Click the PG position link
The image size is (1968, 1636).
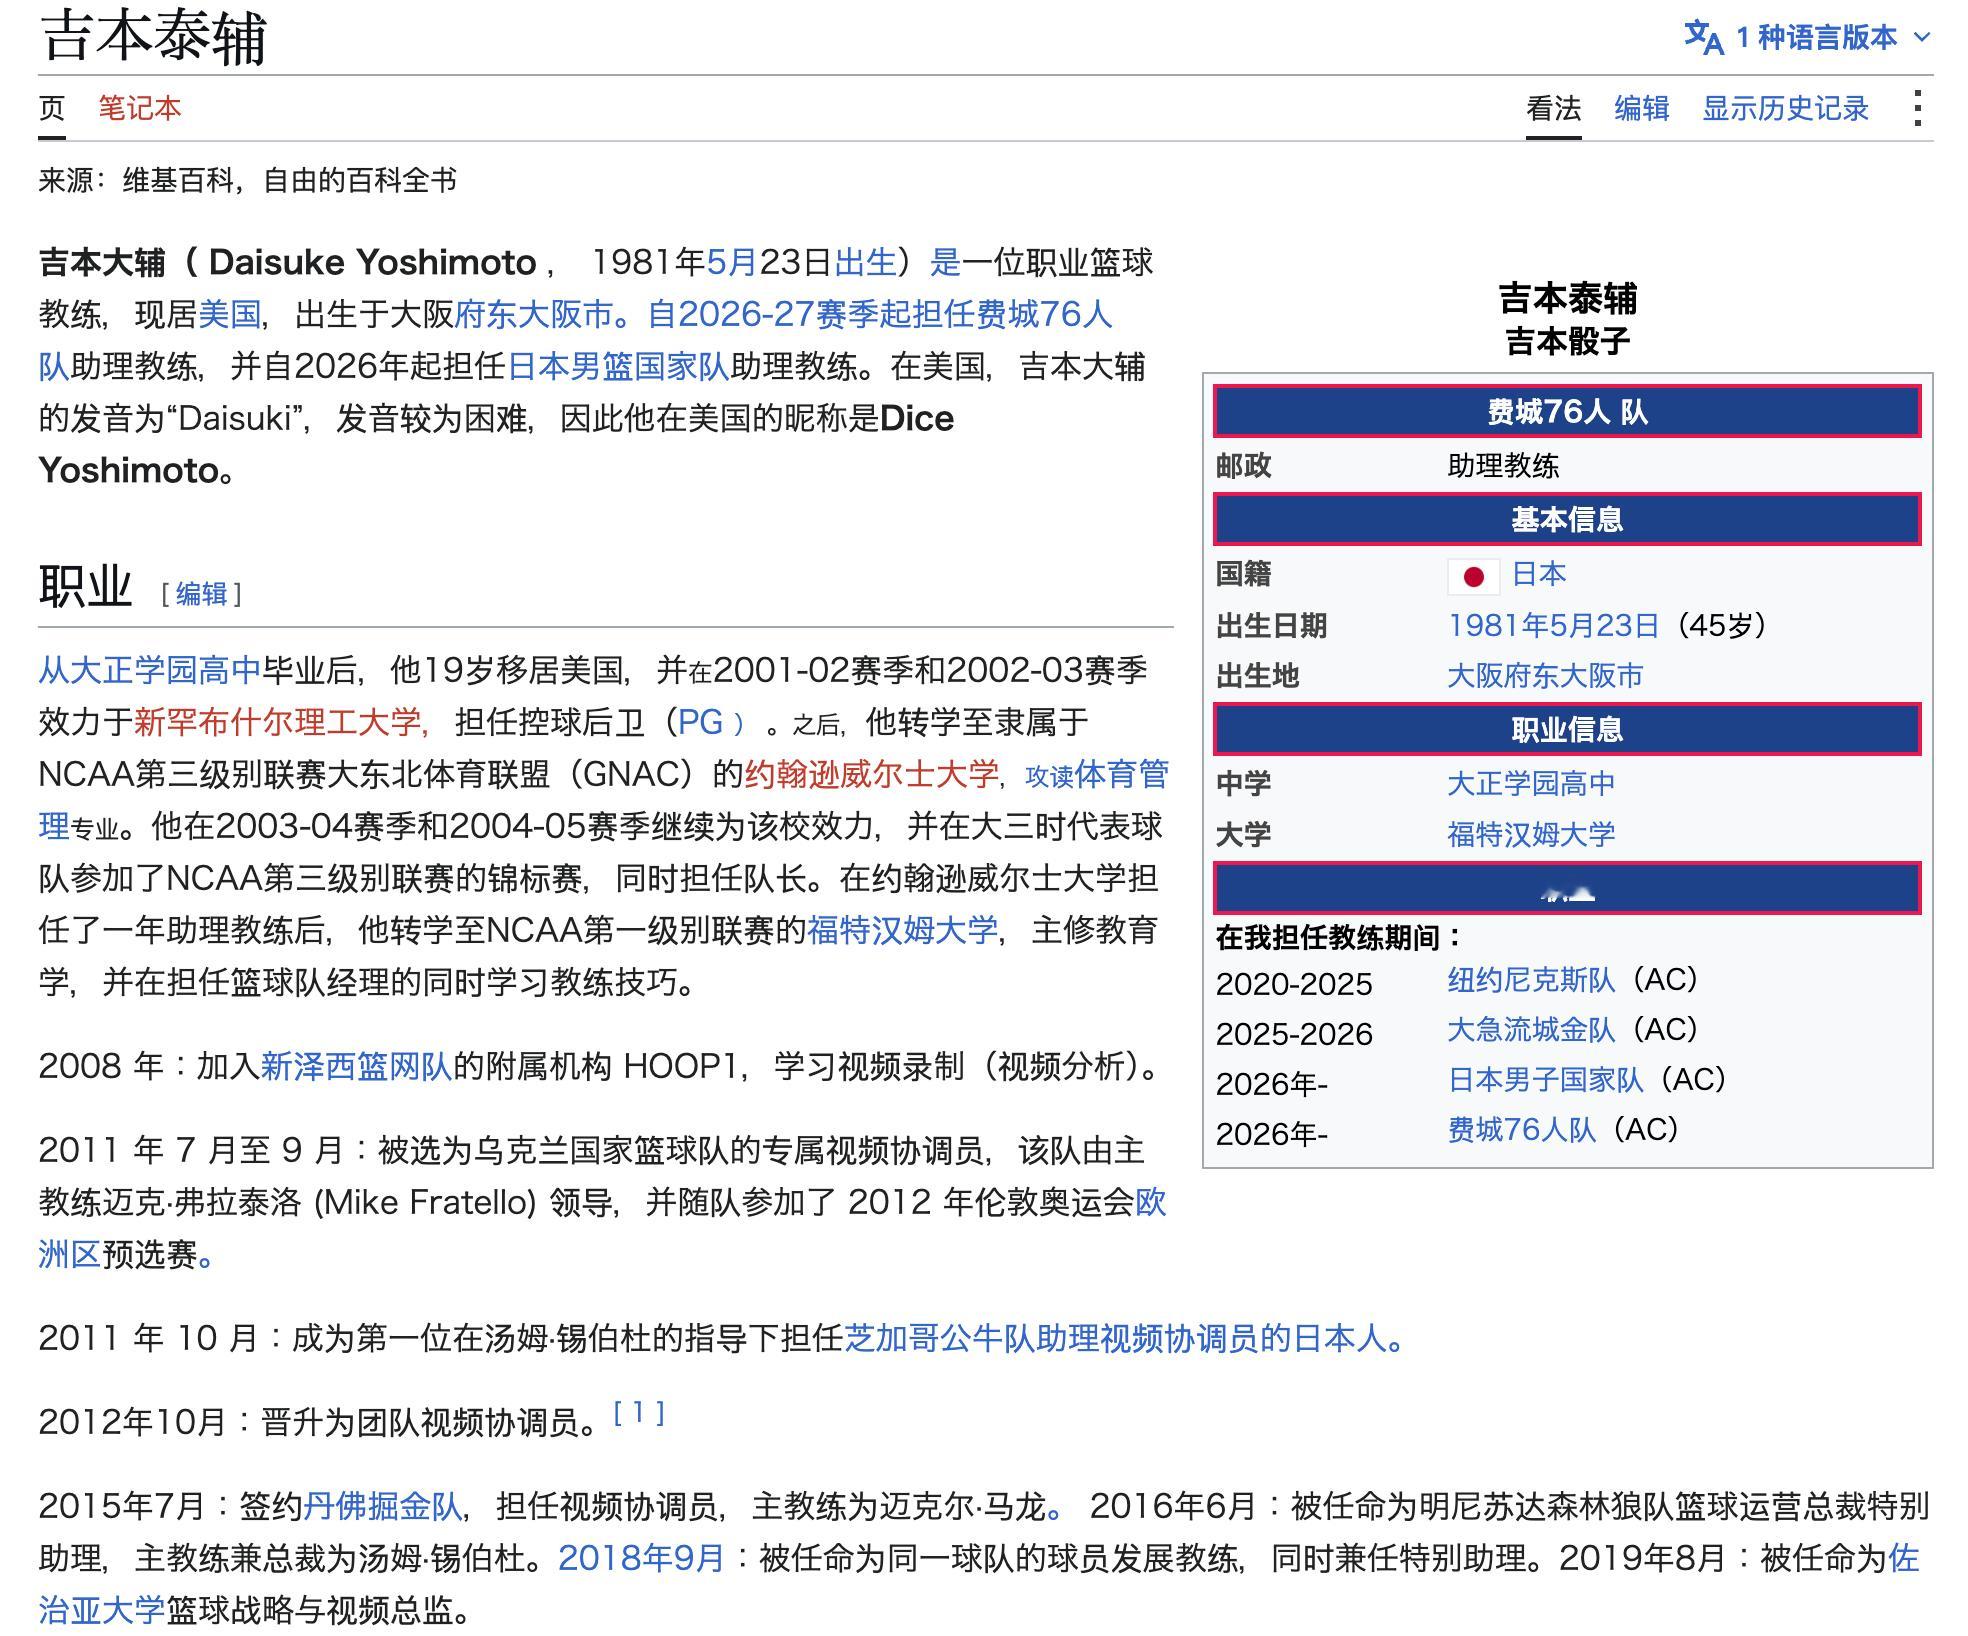tap(700, 722)
